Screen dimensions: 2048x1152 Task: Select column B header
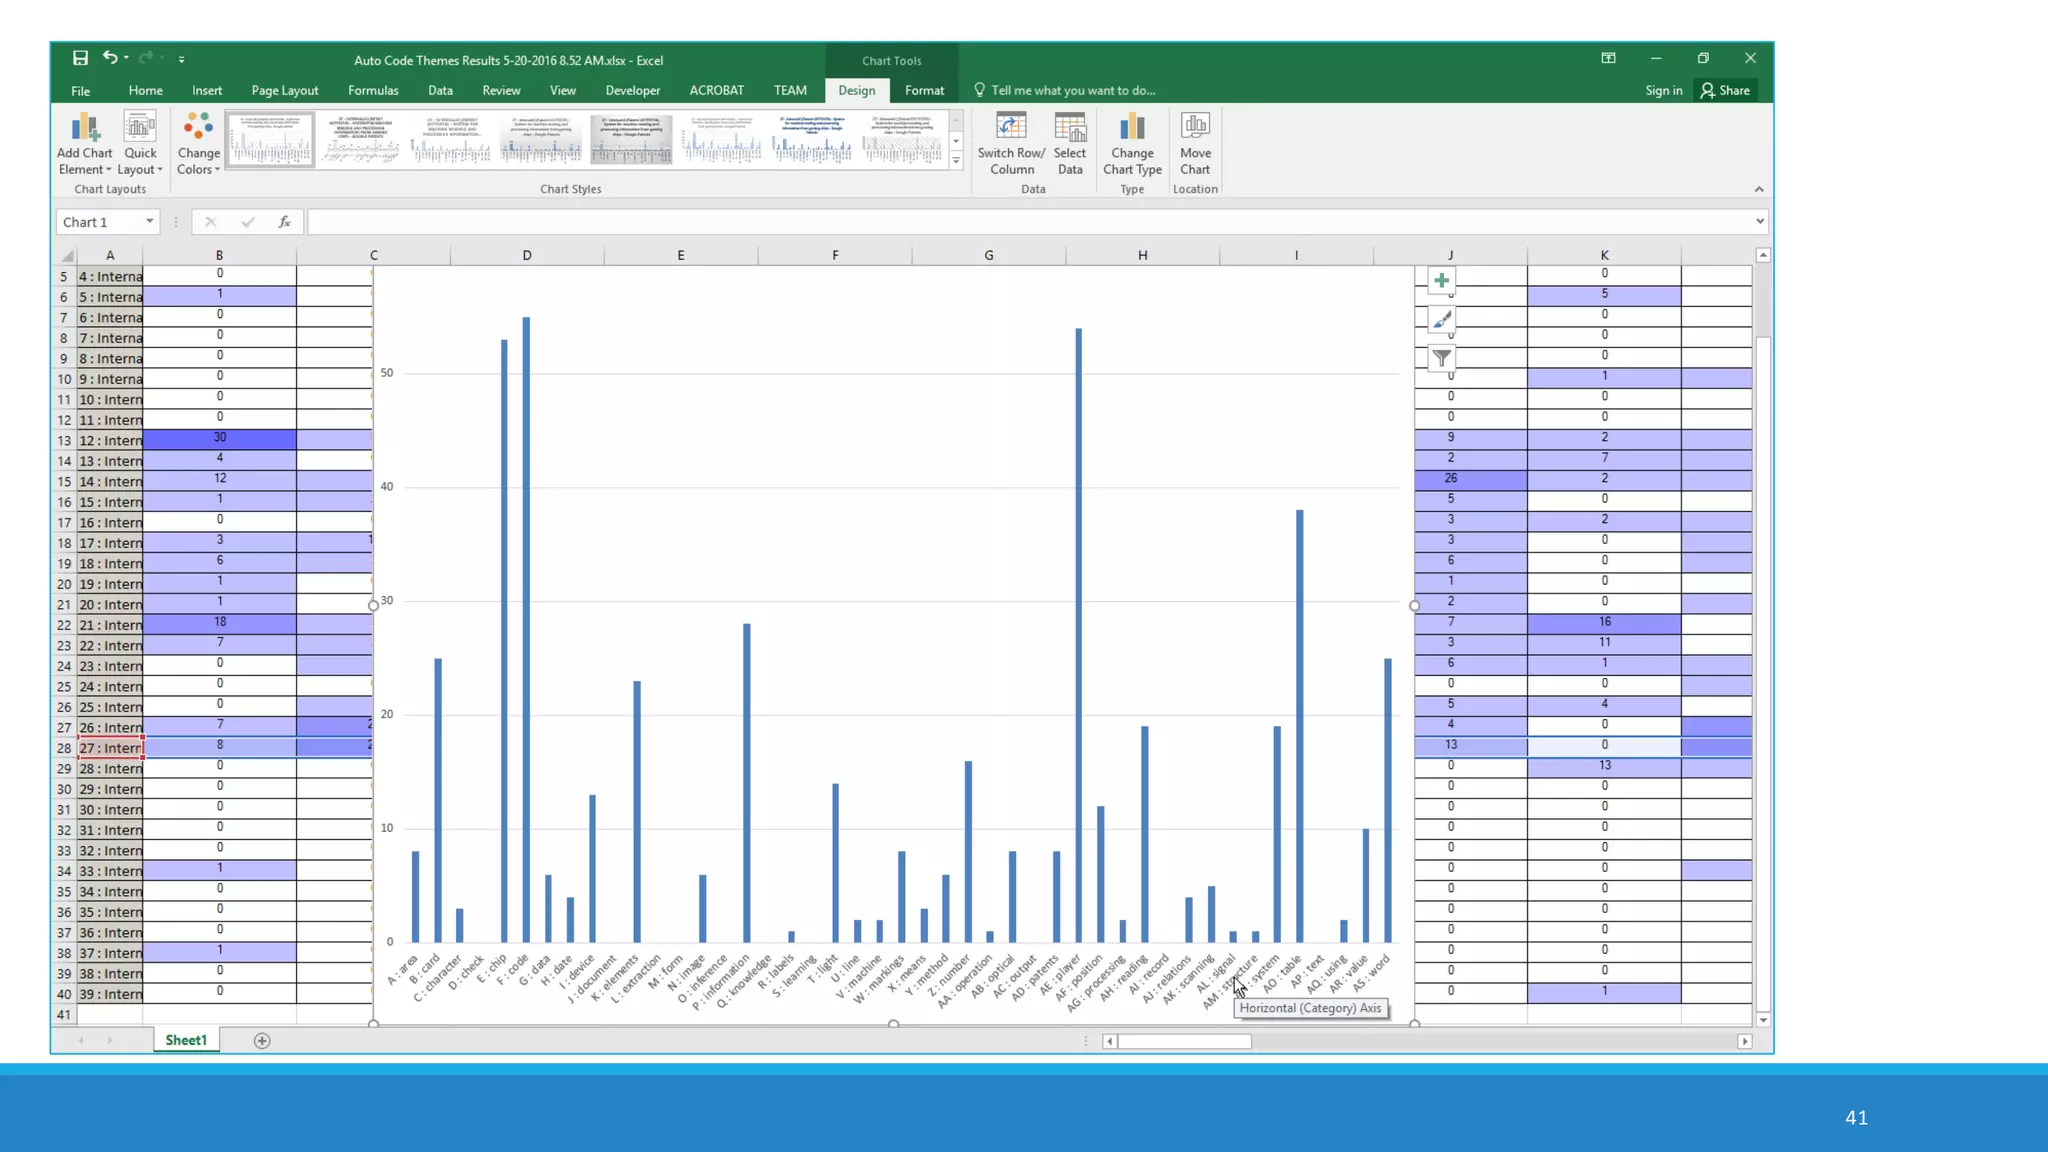(219, 255)
